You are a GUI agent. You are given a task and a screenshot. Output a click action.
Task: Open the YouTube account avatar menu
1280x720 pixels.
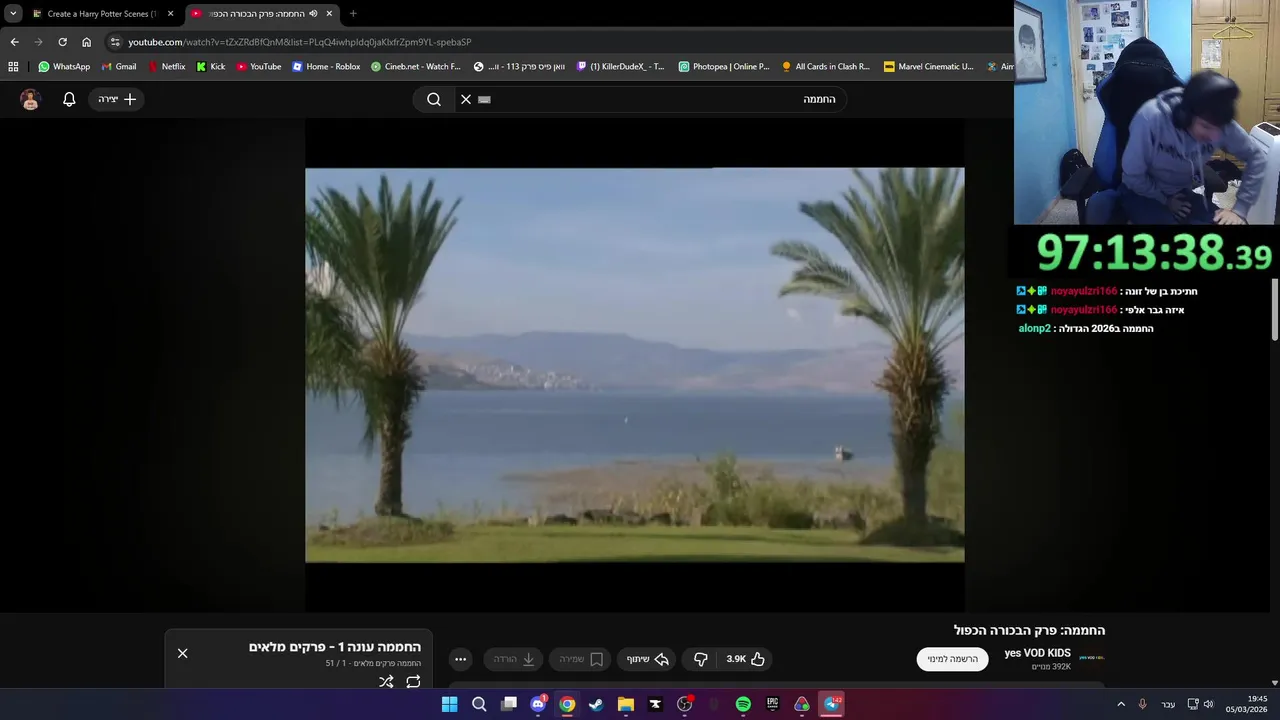pos(30,99)
